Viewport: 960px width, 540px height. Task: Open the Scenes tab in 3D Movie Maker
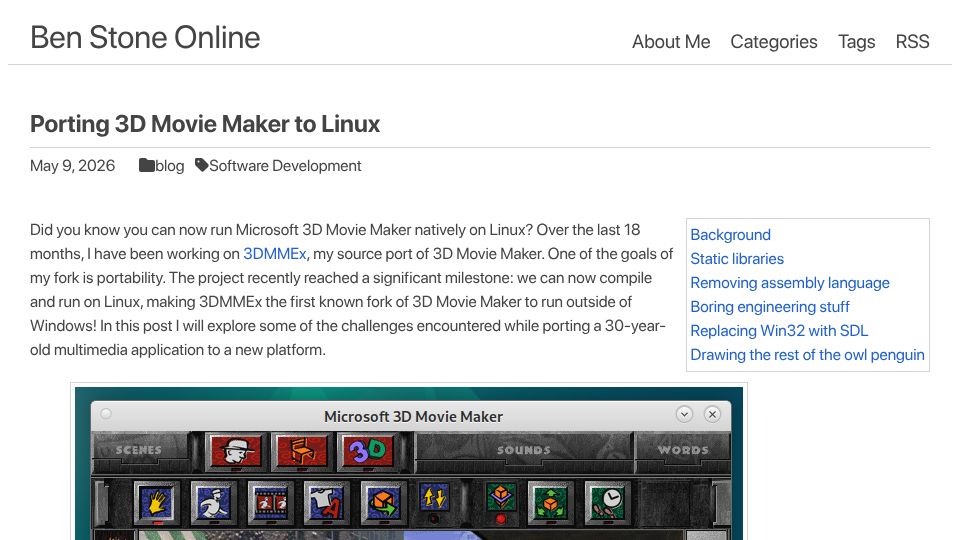[x=139, y=450]
